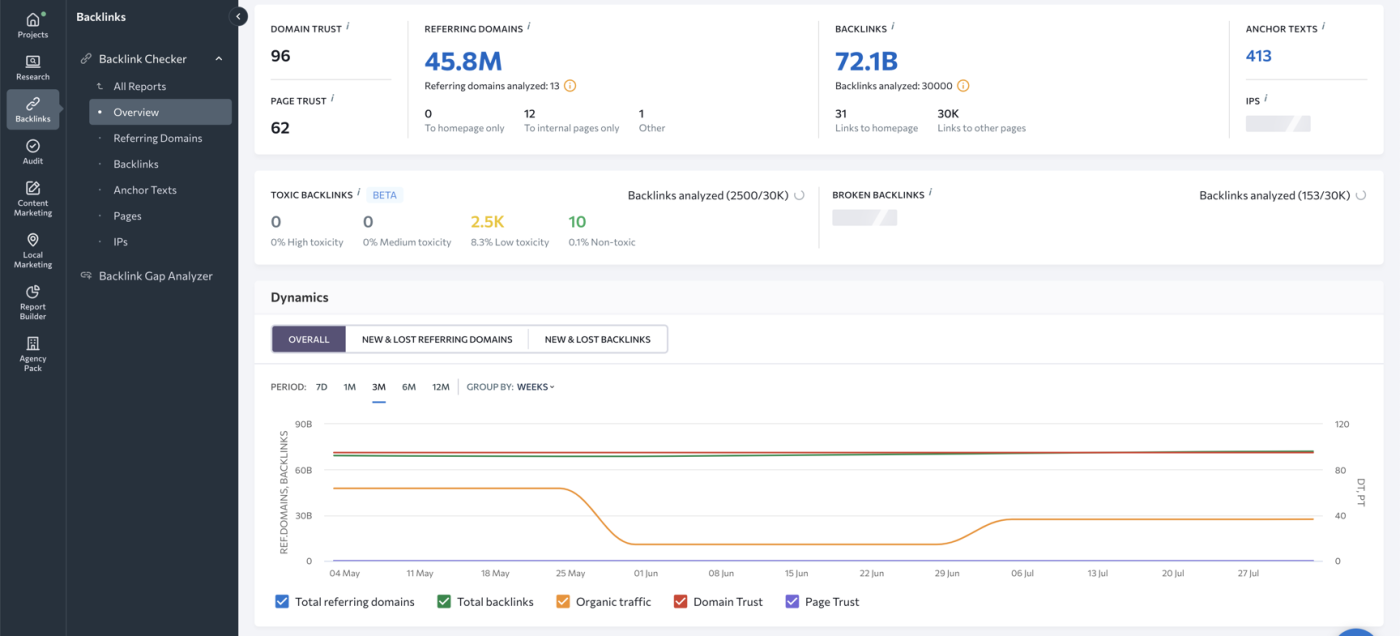
Task: Click orange warning icon beside backlinks analyzed 30000
Action: 963,86
